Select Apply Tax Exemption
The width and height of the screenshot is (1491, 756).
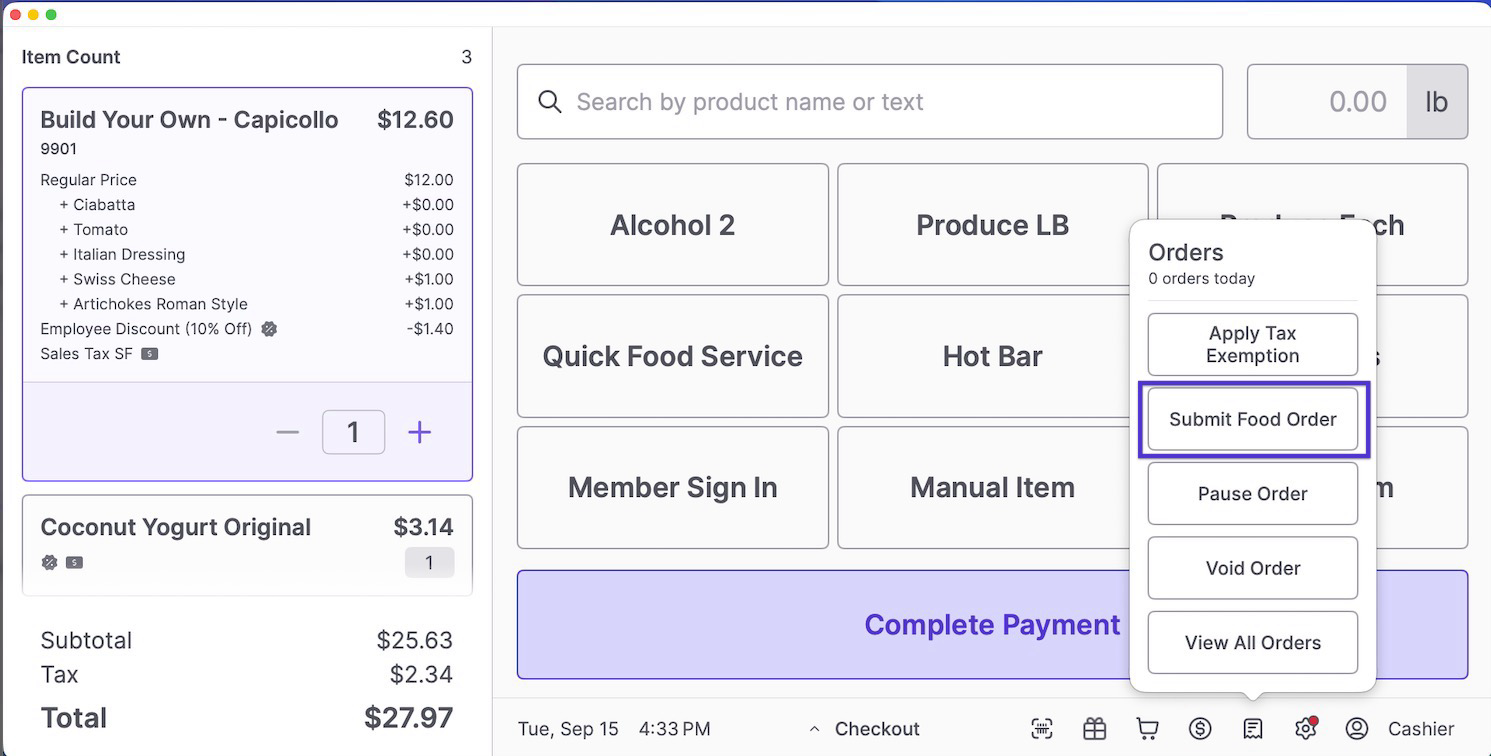point(1252,345)
